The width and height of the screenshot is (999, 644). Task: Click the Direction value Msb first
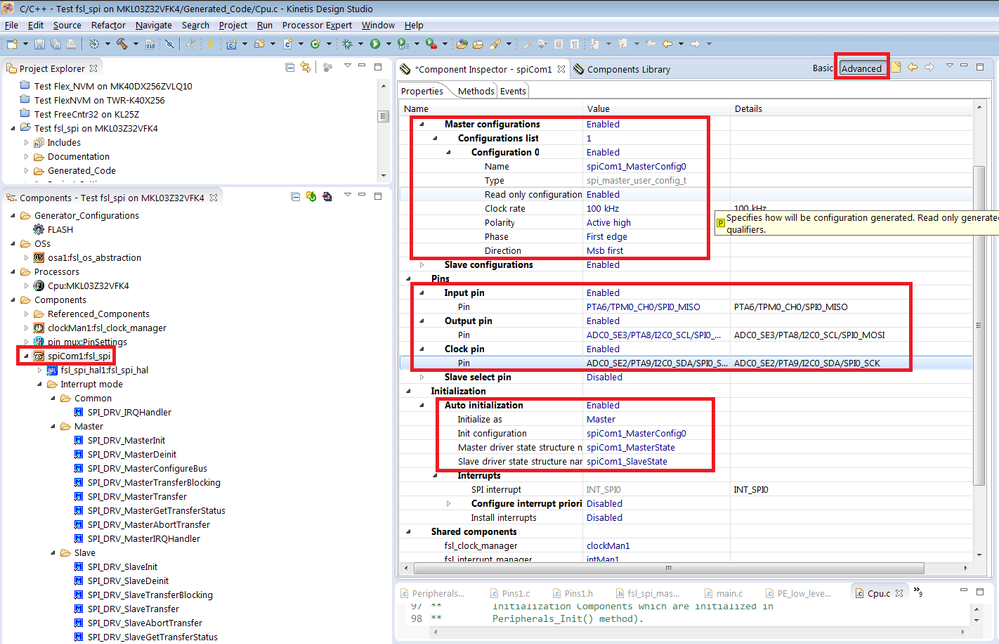click(605, 250)
